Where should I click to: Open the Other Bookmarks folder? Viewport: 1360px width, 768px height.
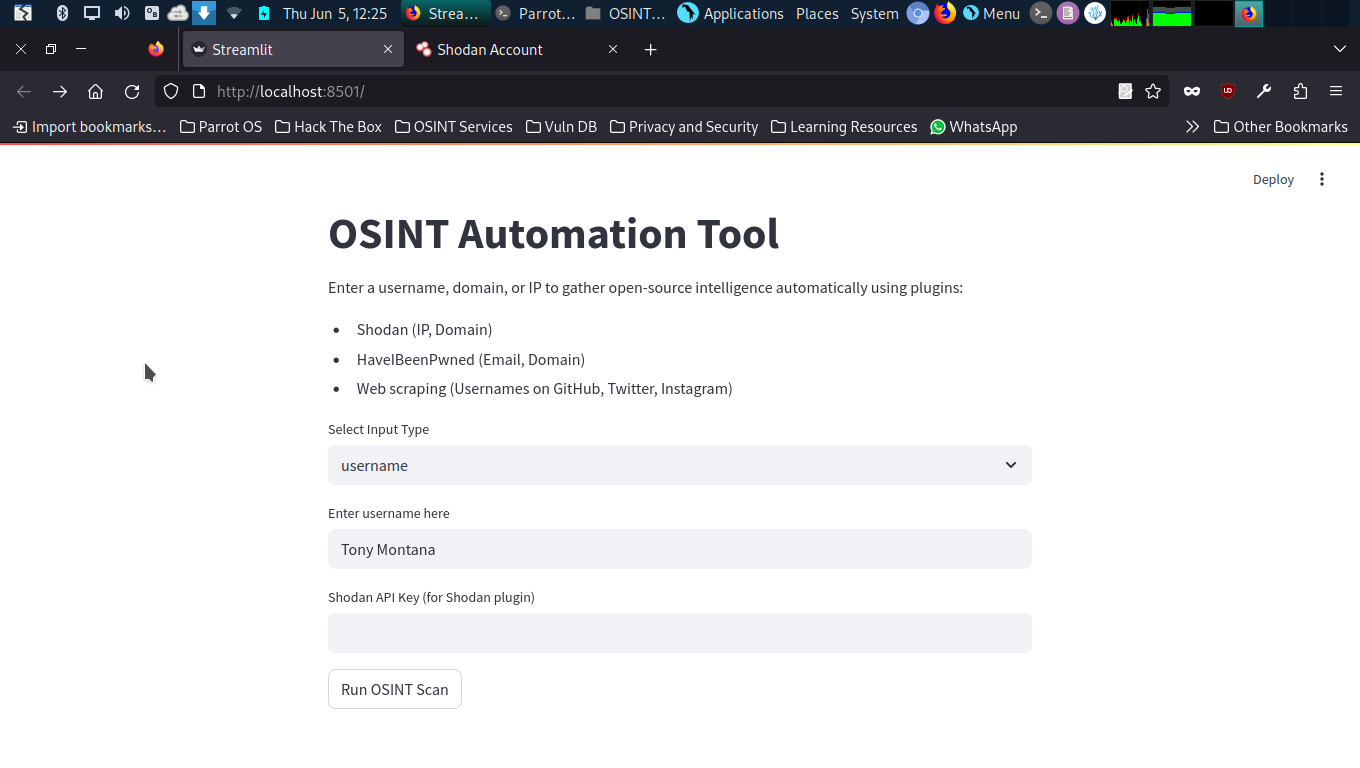click(1281, 127)
